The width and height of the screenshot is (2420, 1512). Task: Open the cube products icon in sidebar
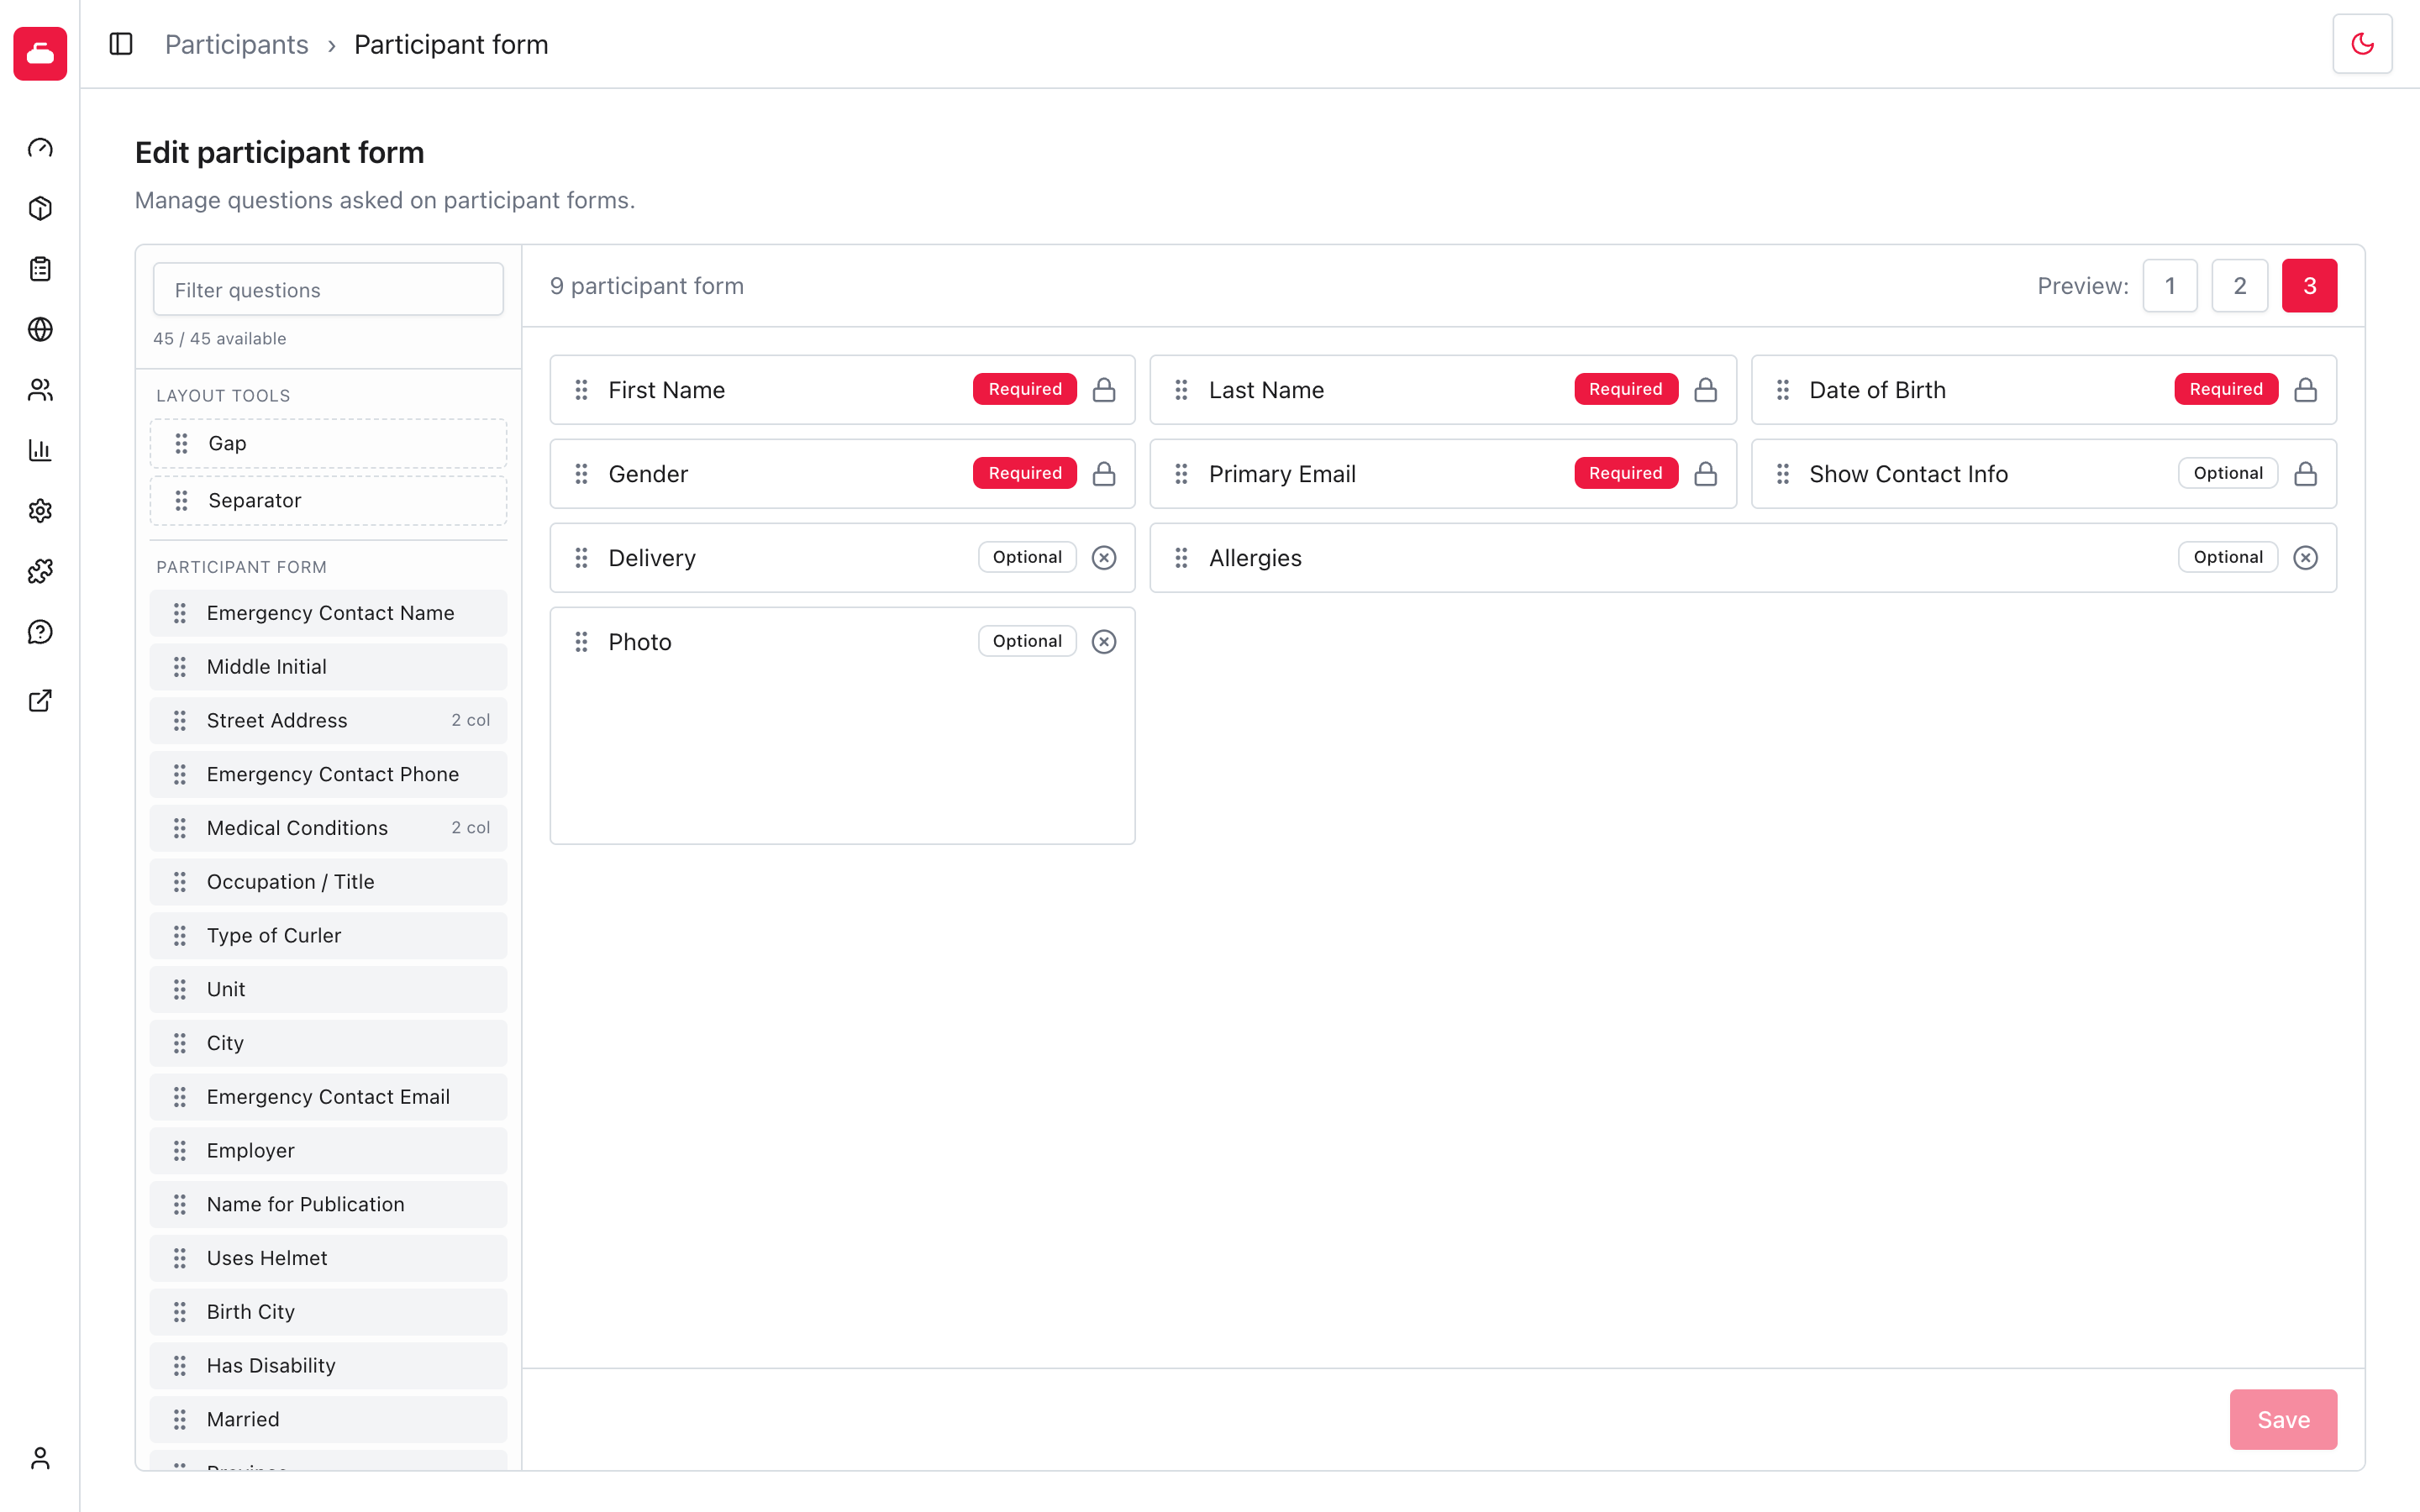tap(40, 208)
